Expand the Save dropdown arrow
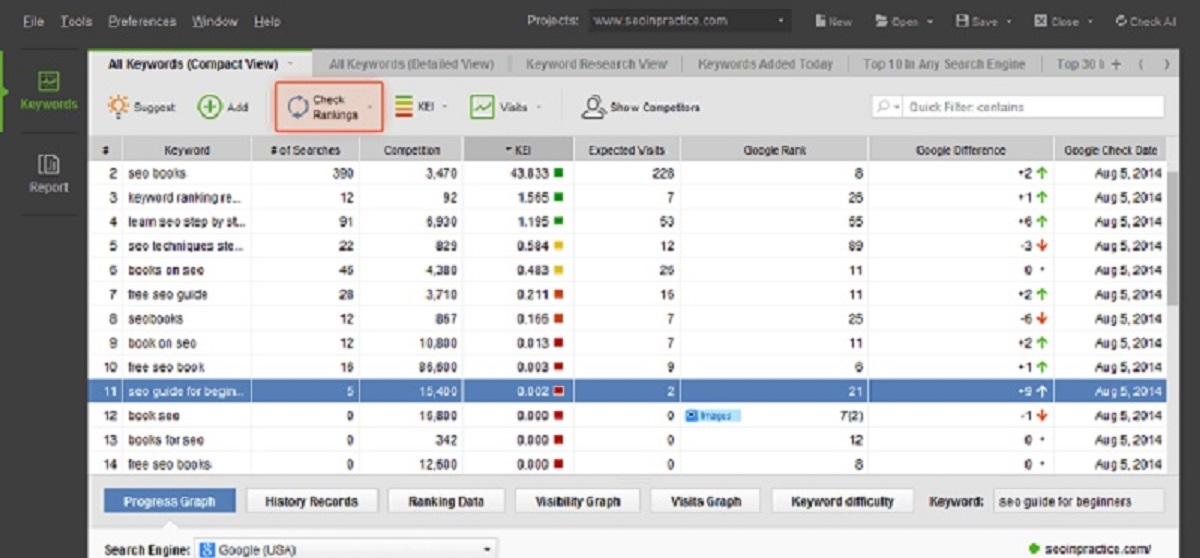Screen dimensions: 1200x558 pos(1008,21)
